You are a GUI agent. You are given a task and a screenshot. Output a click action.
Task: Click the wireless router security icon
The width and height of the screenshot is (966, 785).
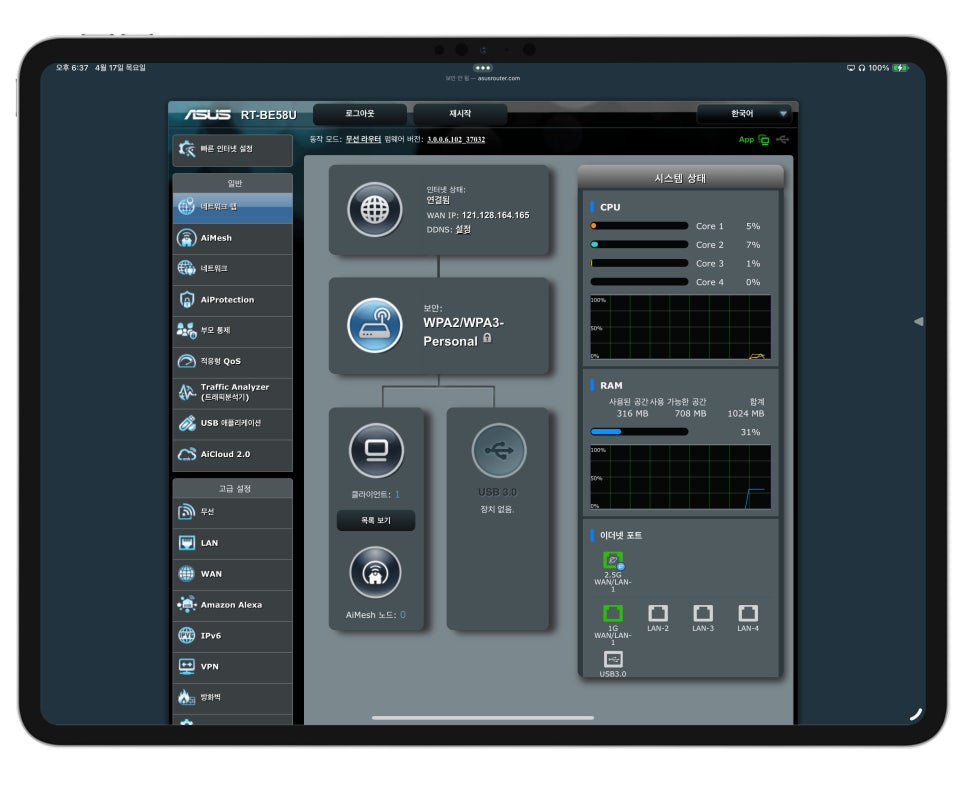pyautogui.click(x=375, y=325)
